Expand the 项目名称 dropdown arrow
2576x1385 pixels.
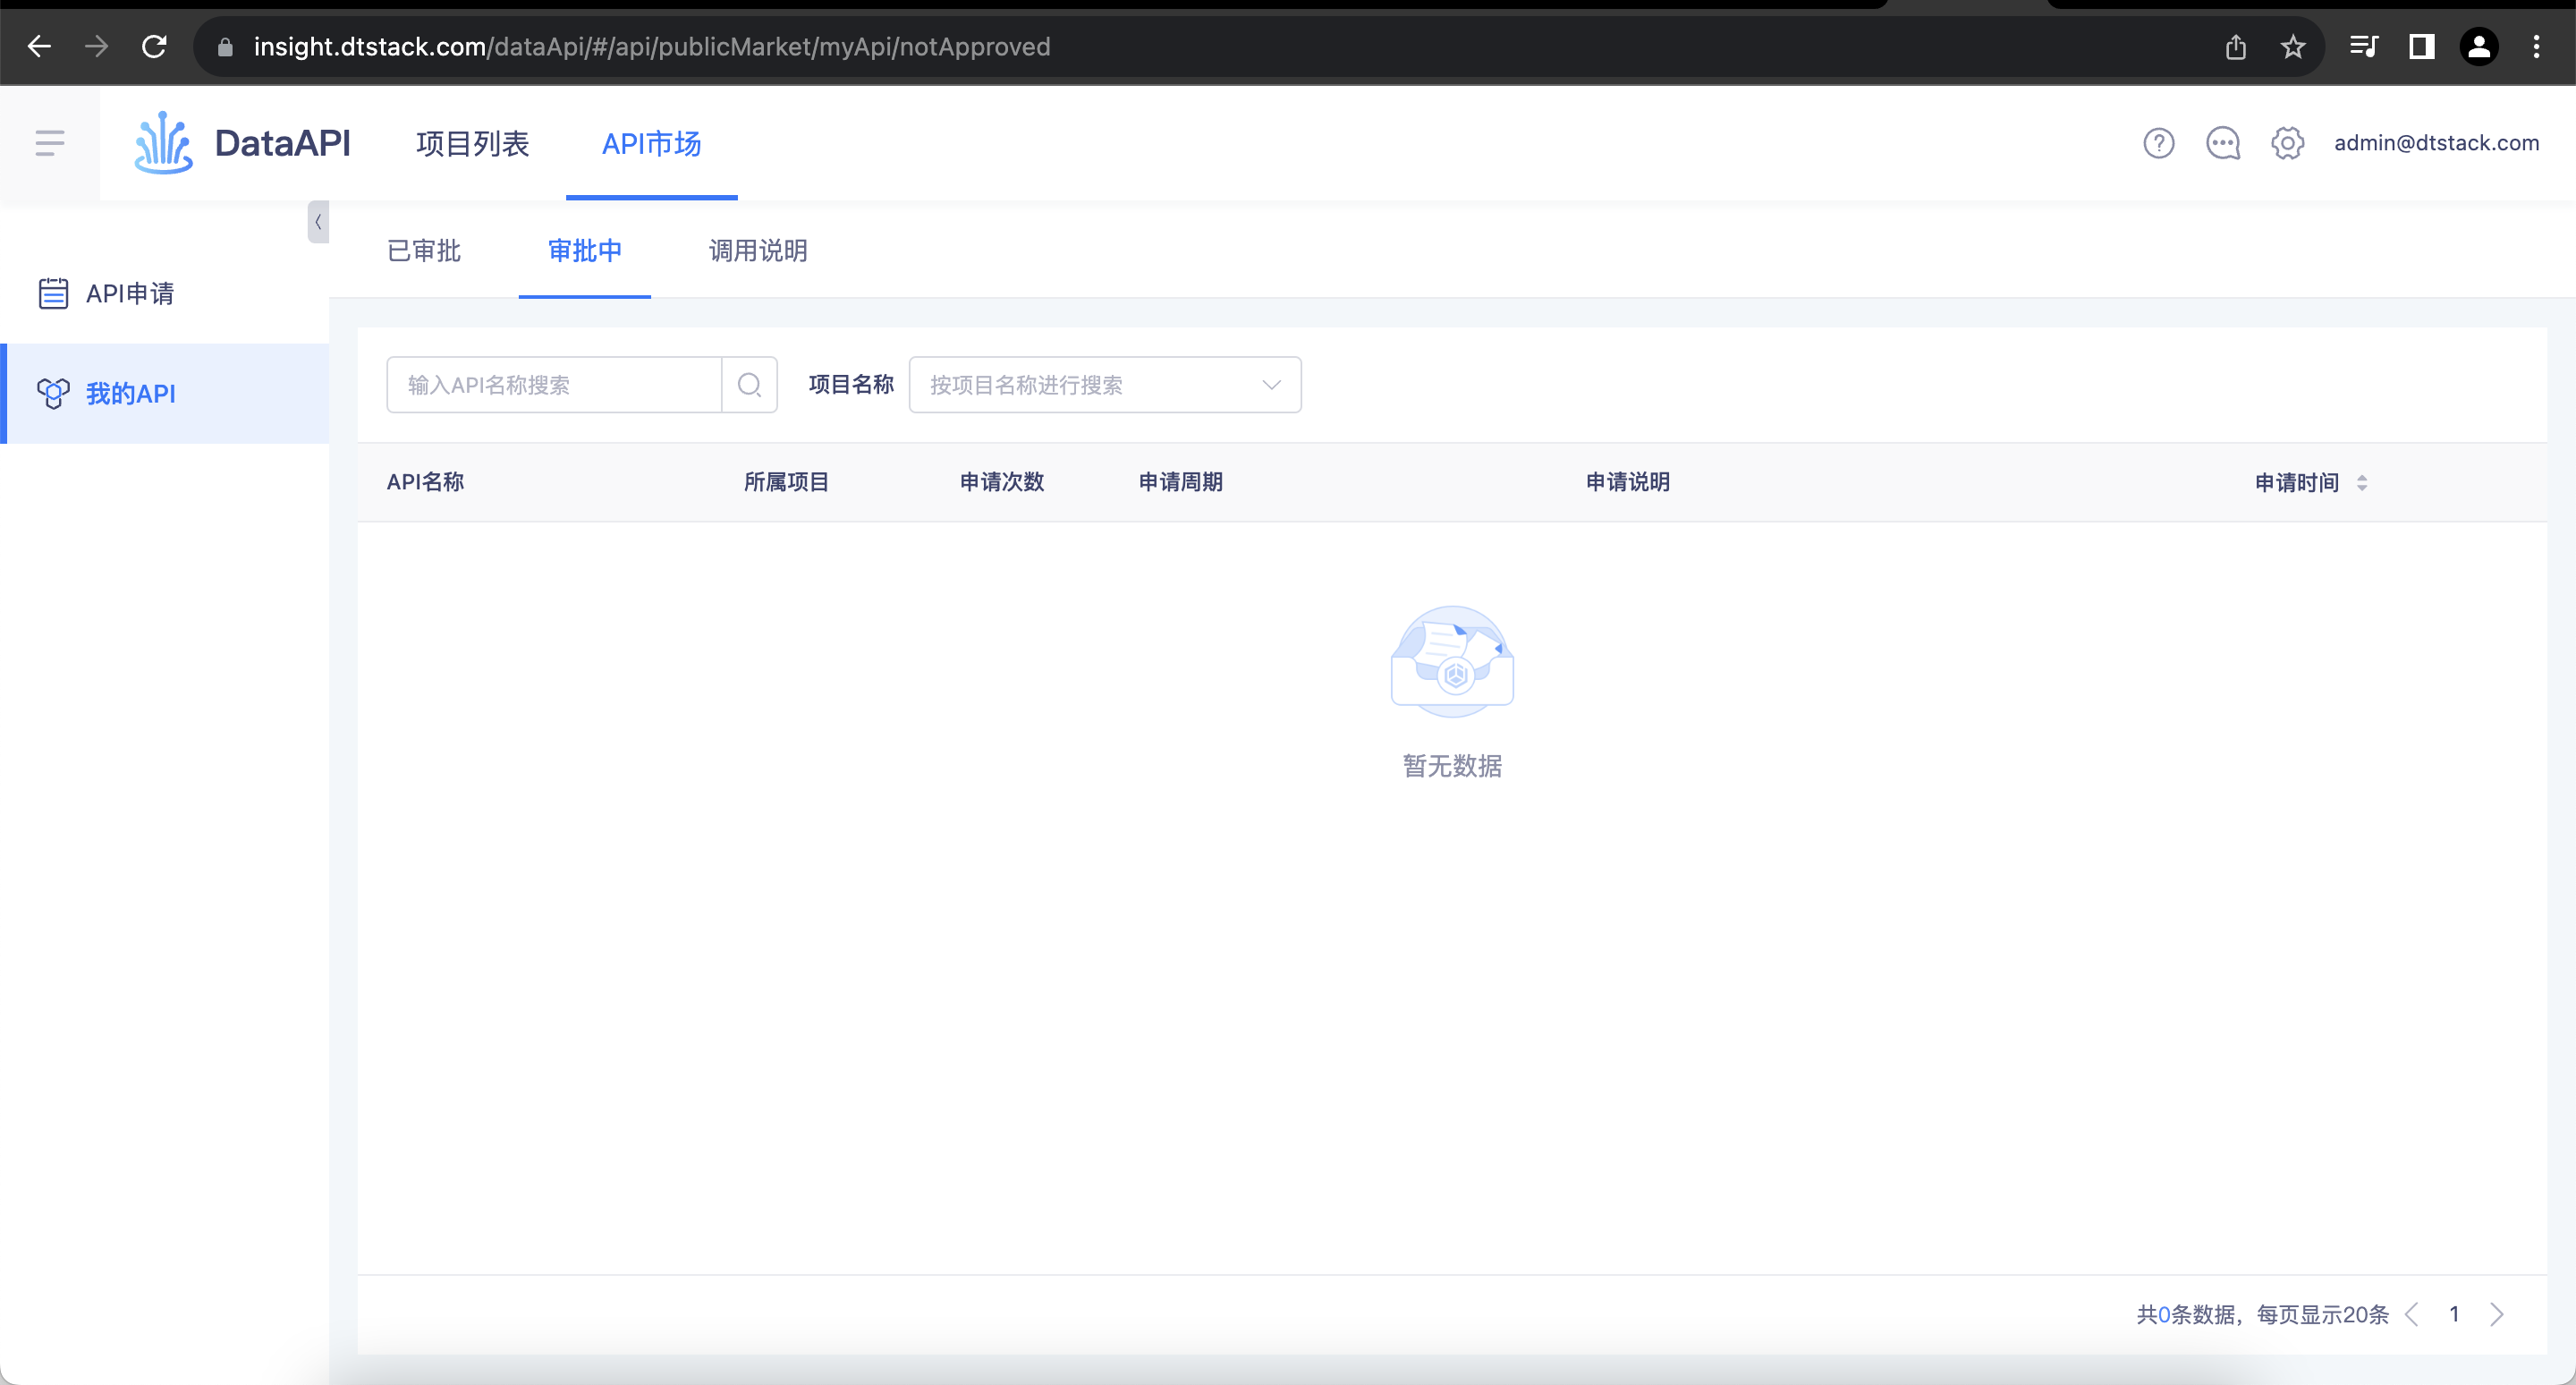pos(1271,385)
